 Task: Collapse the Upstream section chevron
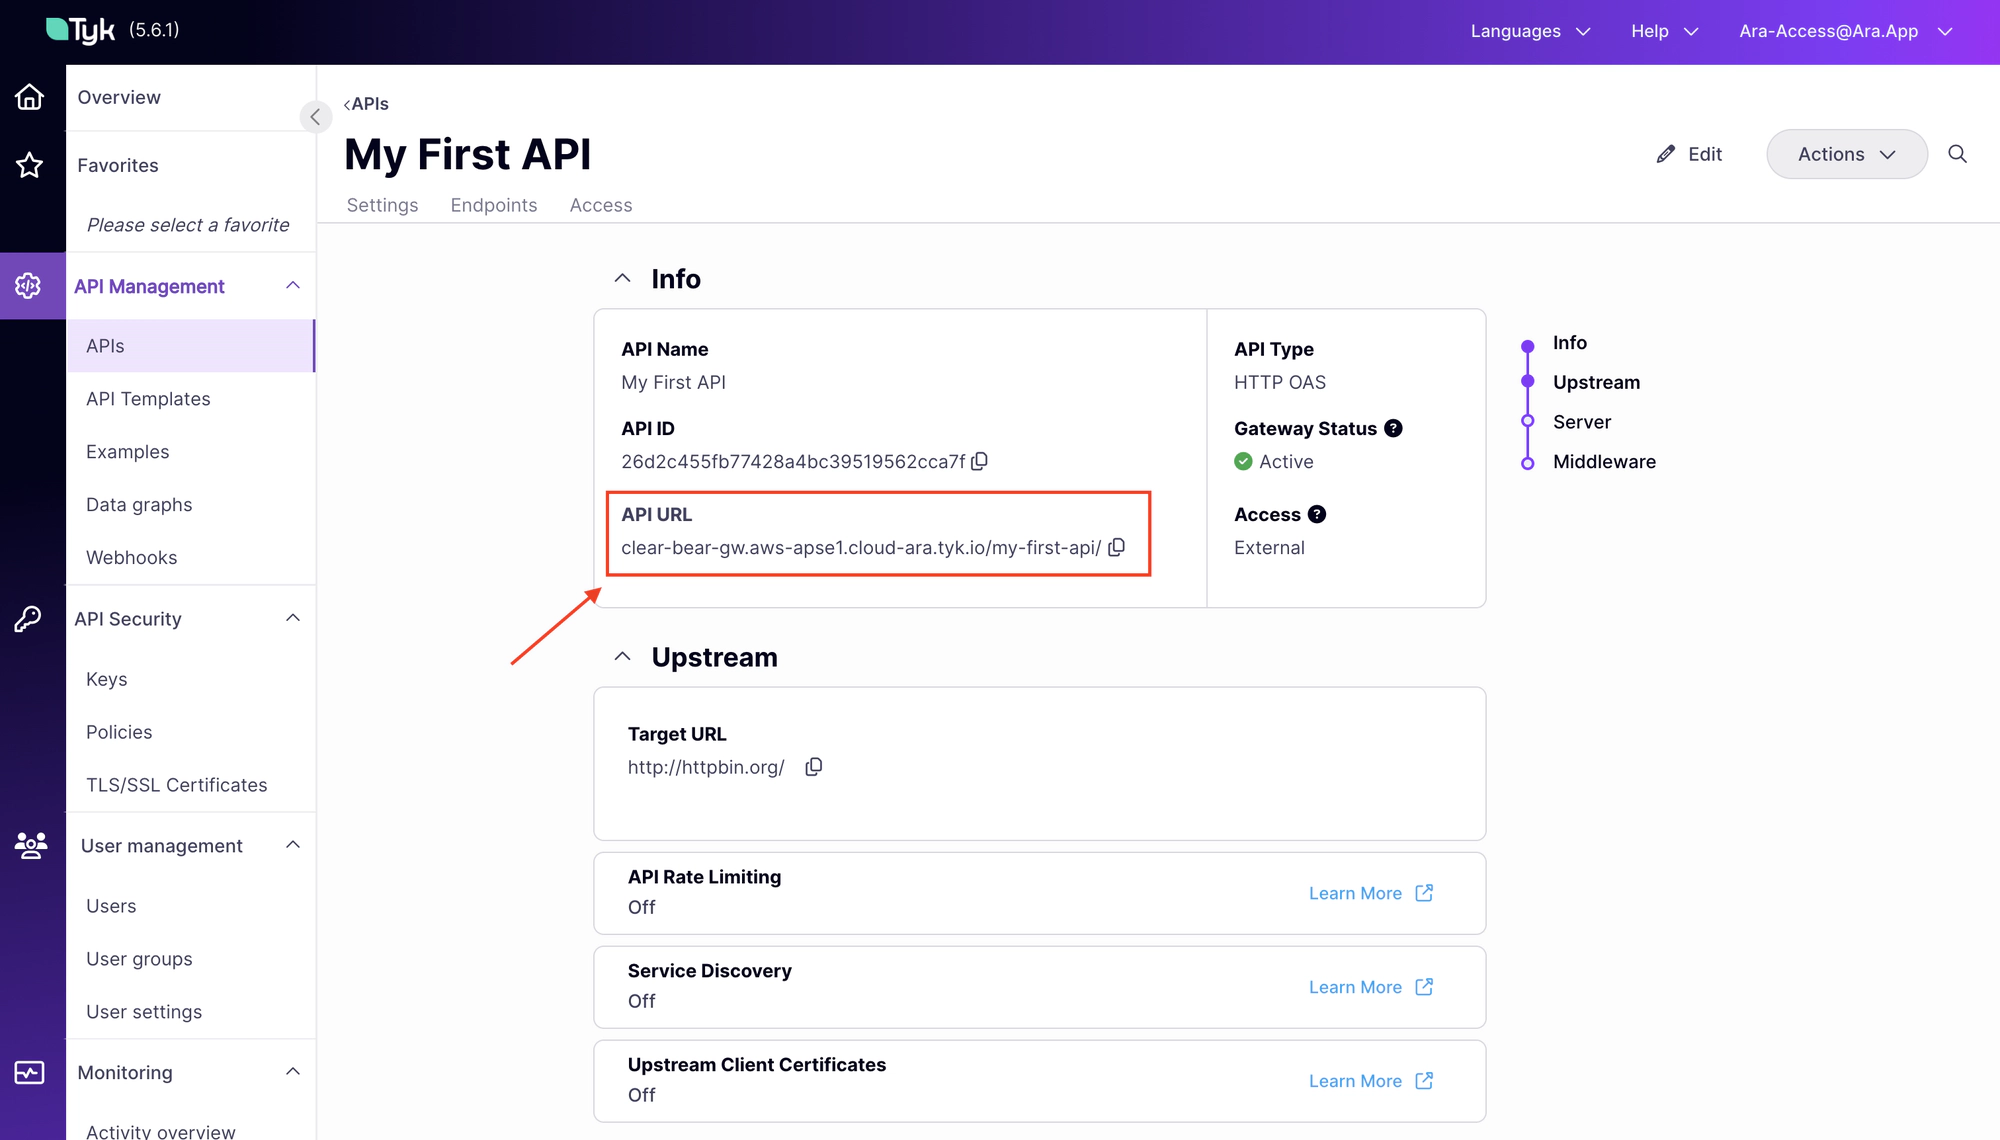coord(624,657)
